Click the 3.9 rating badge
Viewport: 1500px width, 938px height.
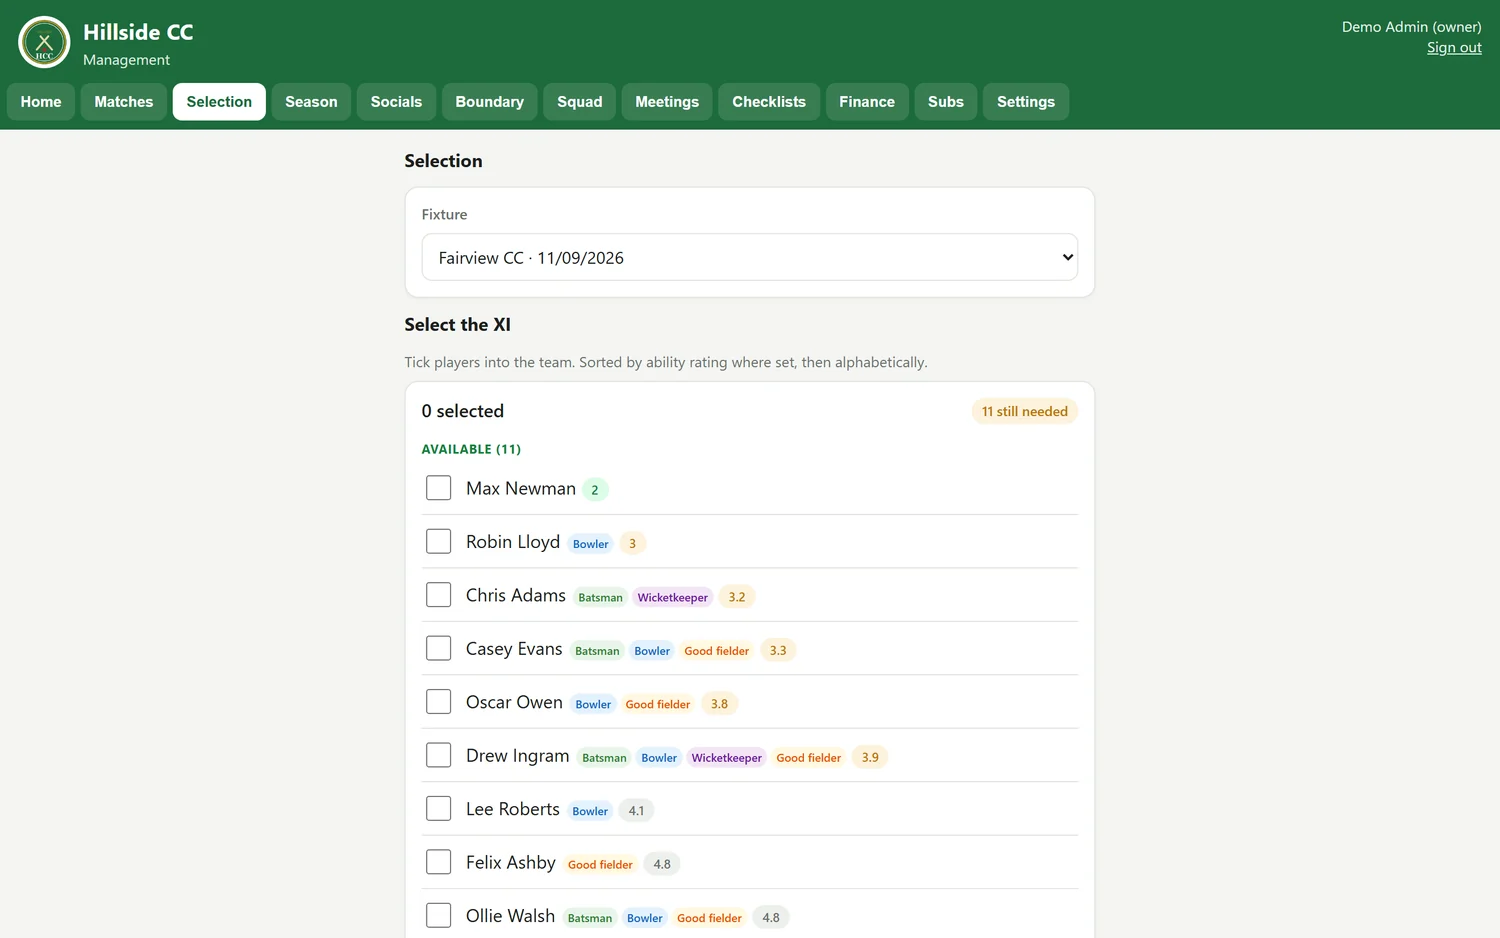[870, 757]
